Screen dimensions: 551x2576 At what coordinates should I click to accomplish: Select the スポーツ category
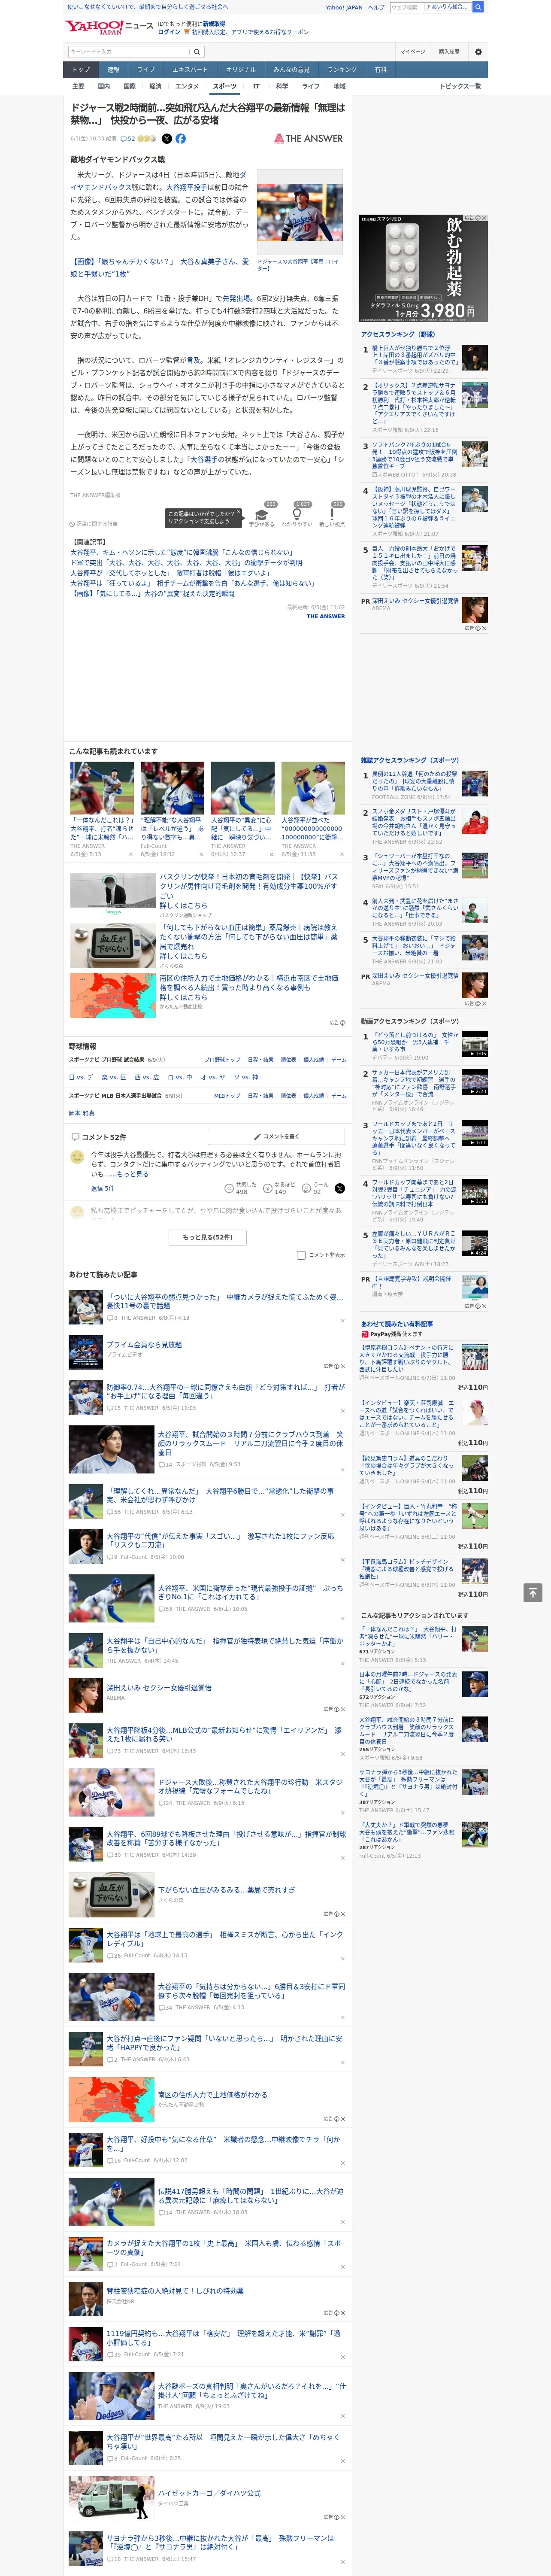225,87
